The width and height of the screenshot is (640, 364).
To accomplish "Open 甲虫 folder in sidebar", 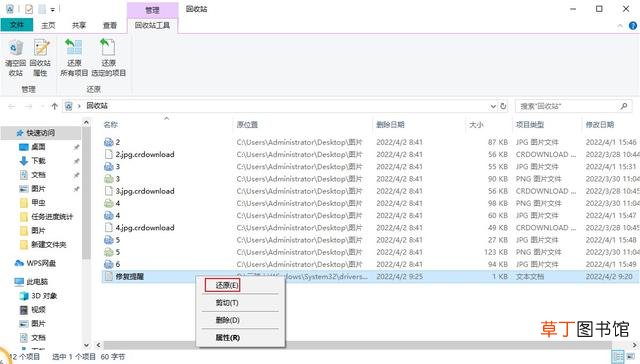I will tap(38, 202).
